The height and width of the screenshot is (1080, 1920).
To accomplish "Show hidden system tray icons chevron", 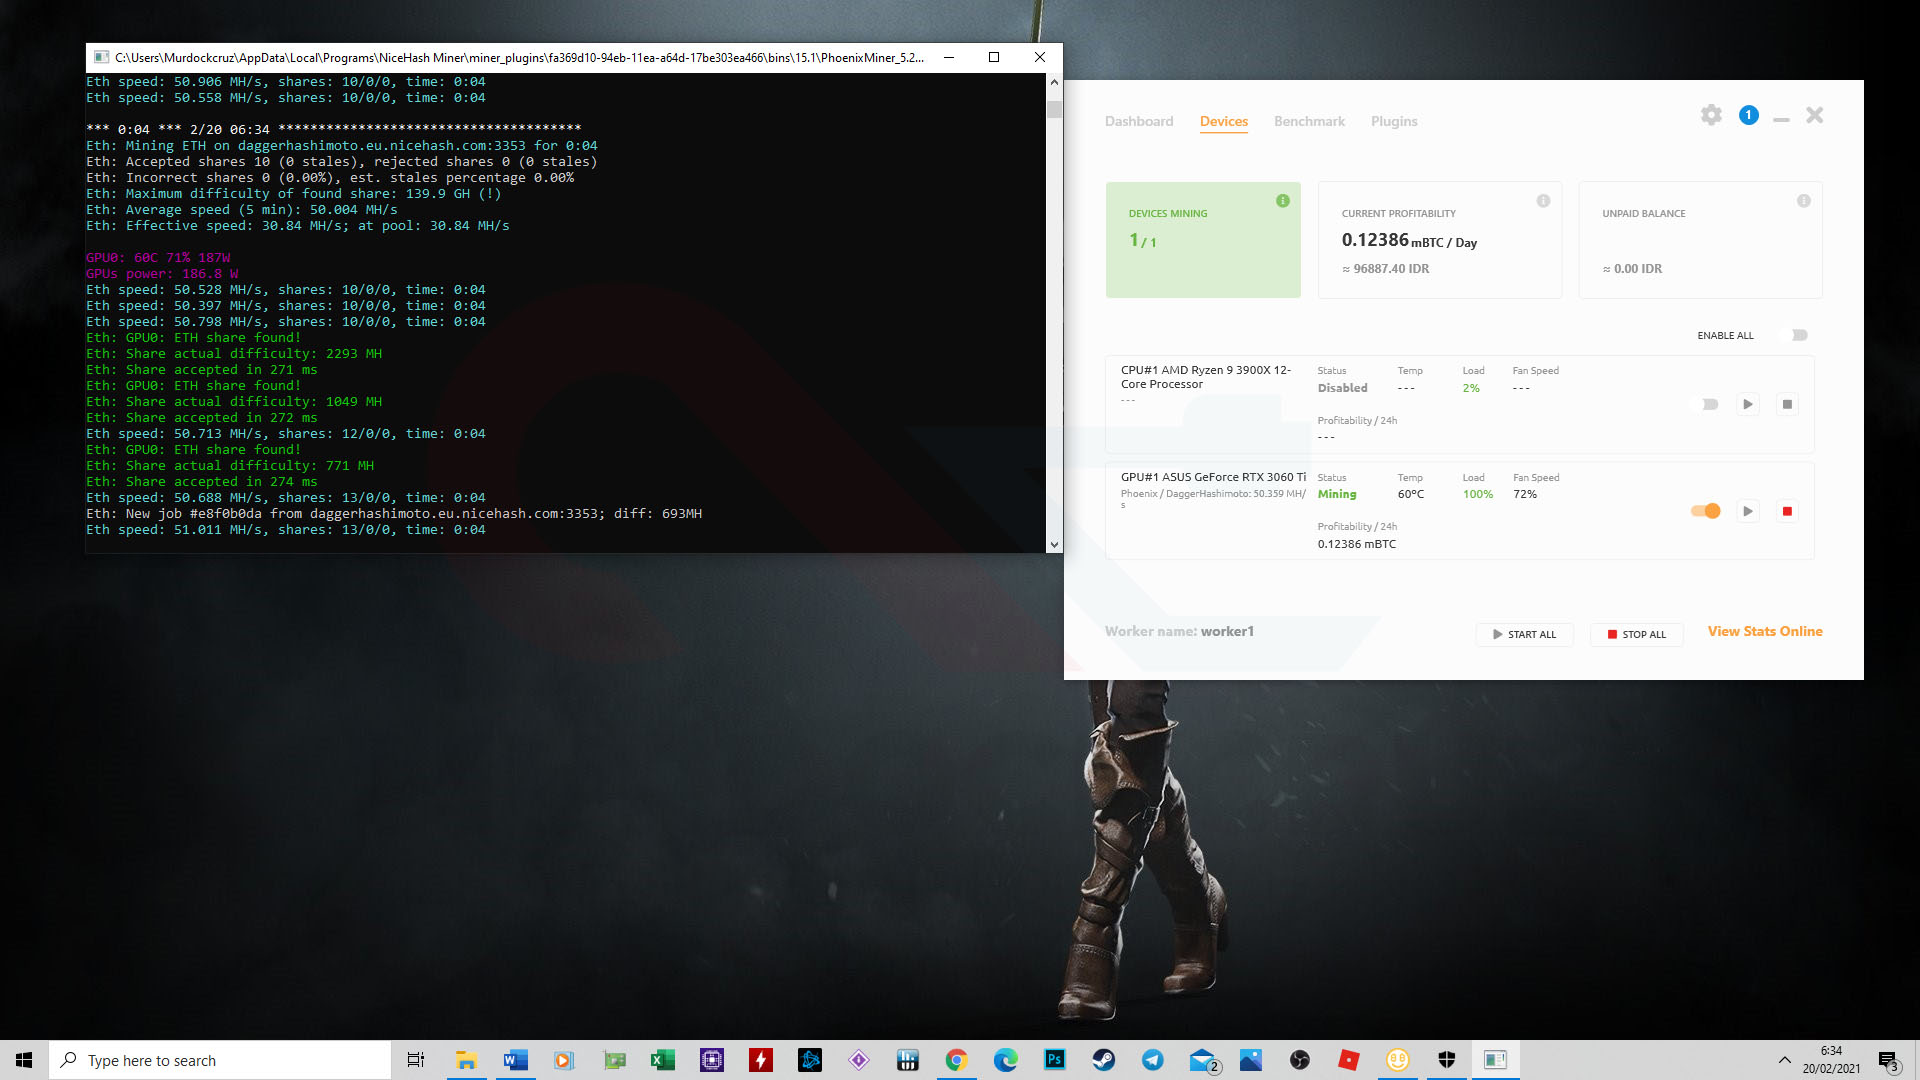I will (1784, 1060).
